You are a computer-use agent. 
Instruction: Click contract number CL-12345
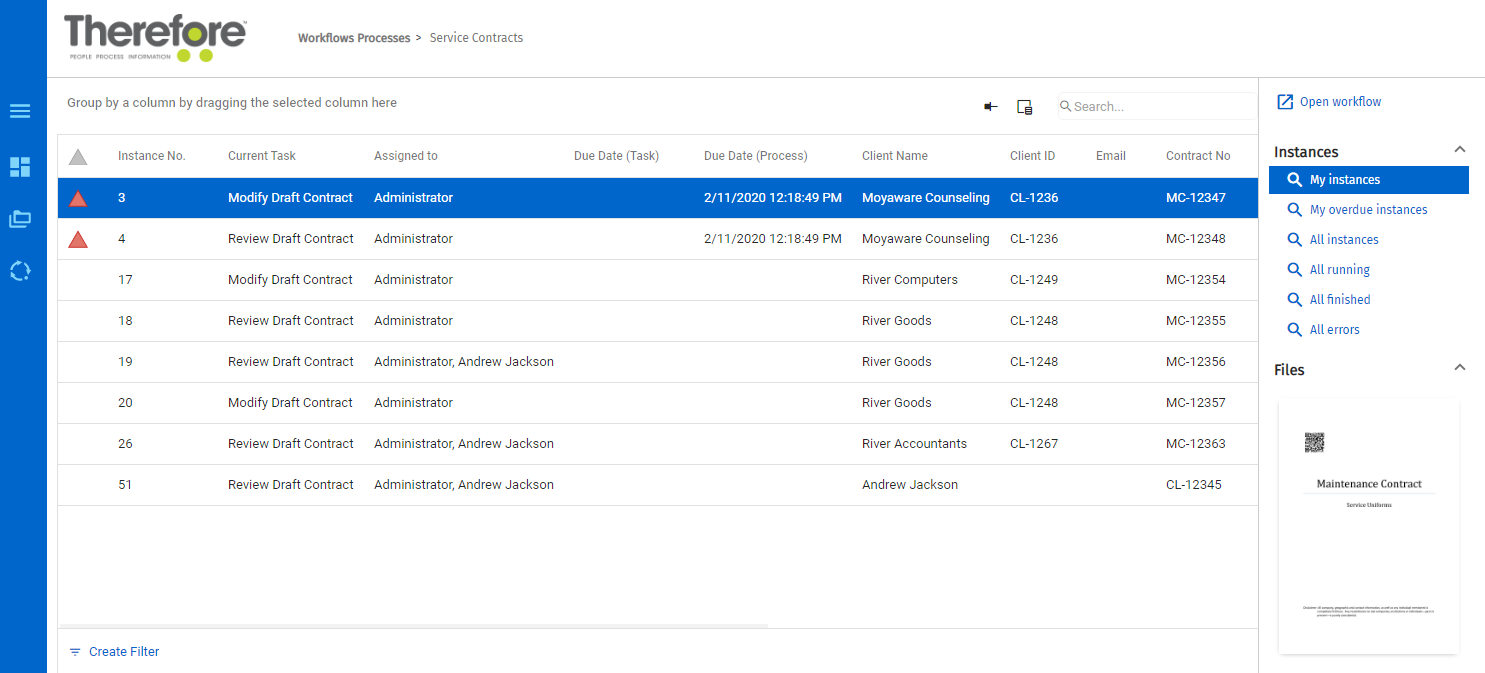point(1194,485)
